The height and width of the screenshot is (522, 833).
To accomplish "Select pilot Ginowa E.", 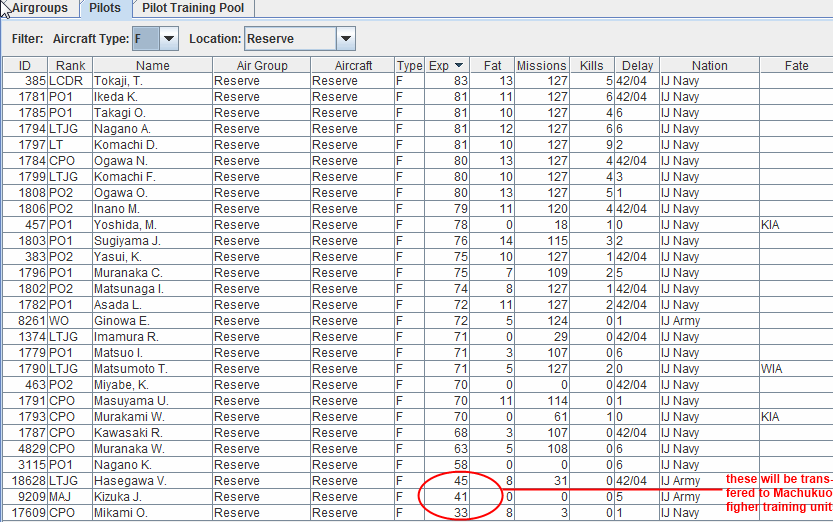I will pos(152,321).
